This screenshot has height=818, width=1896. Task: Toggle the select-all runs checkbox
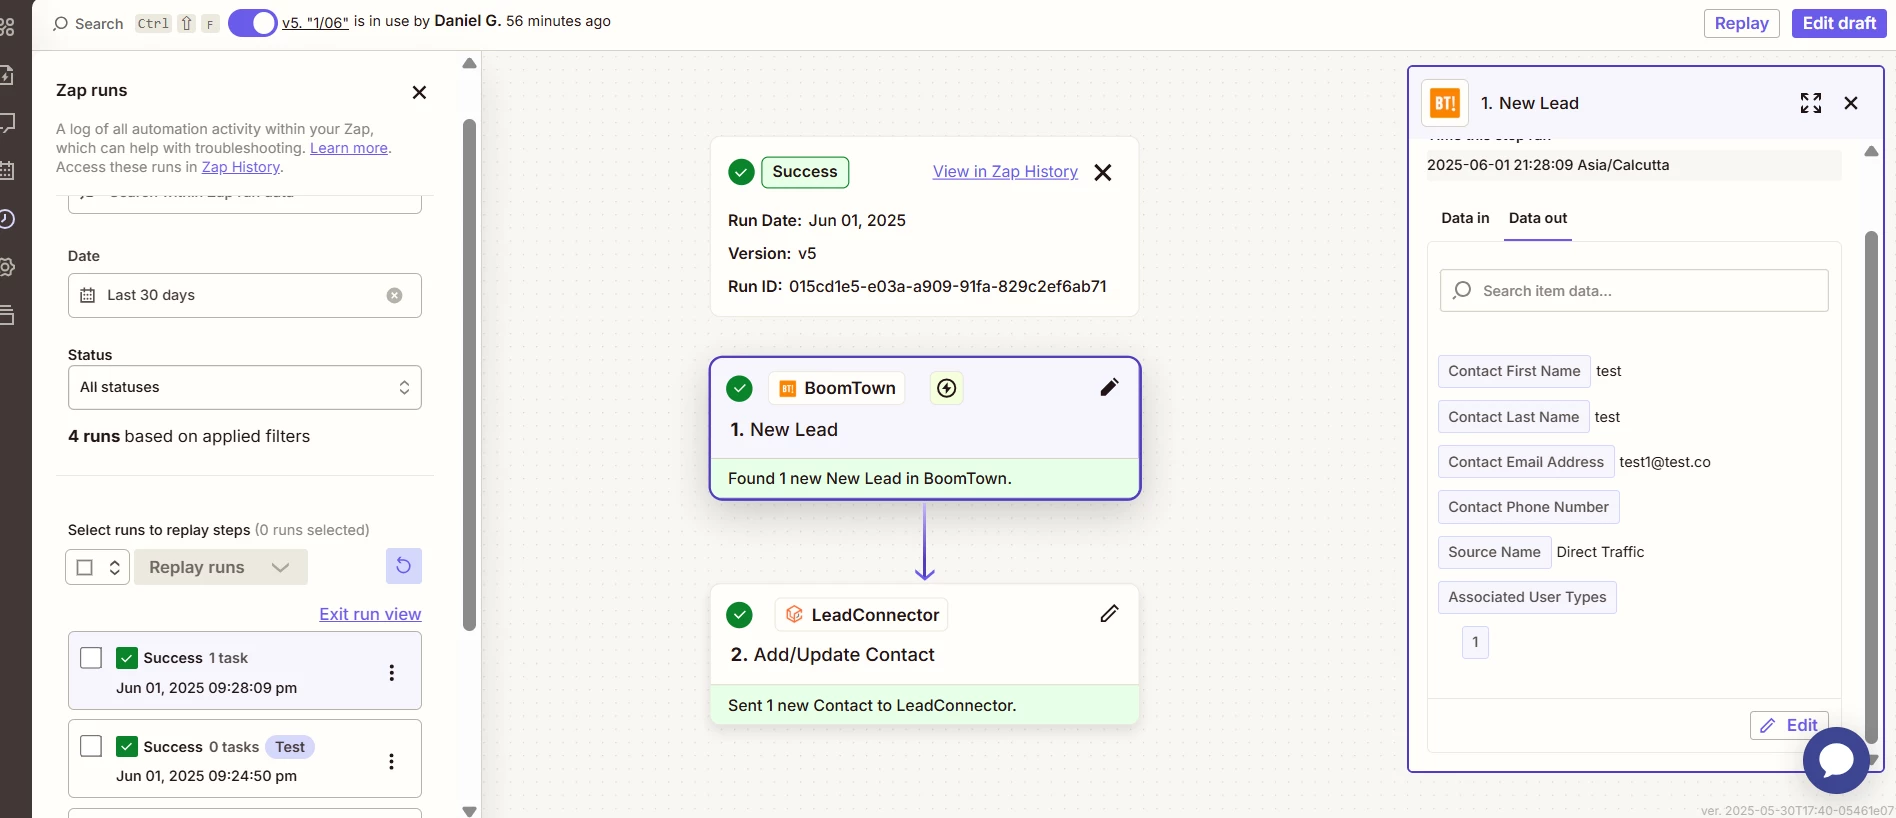click(x=85, y=567)
